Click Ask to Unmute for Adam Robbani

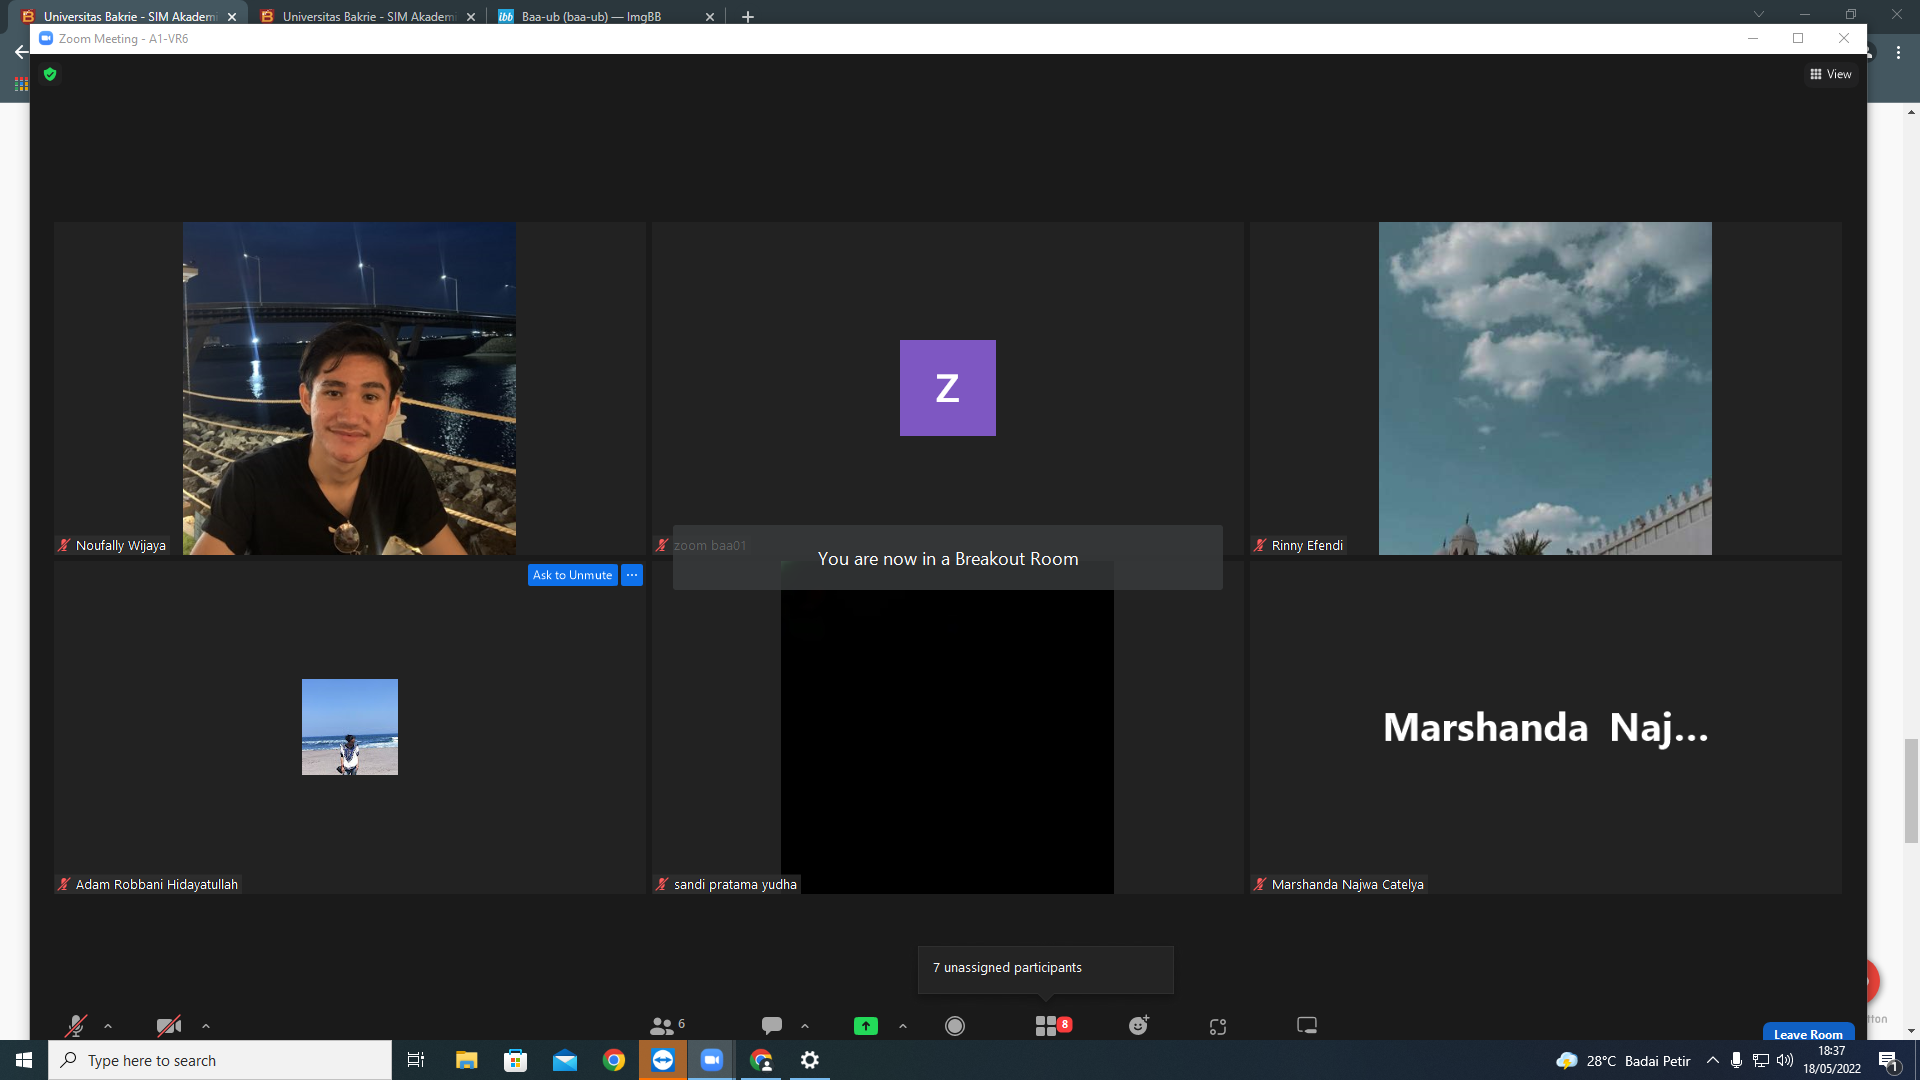572,575
